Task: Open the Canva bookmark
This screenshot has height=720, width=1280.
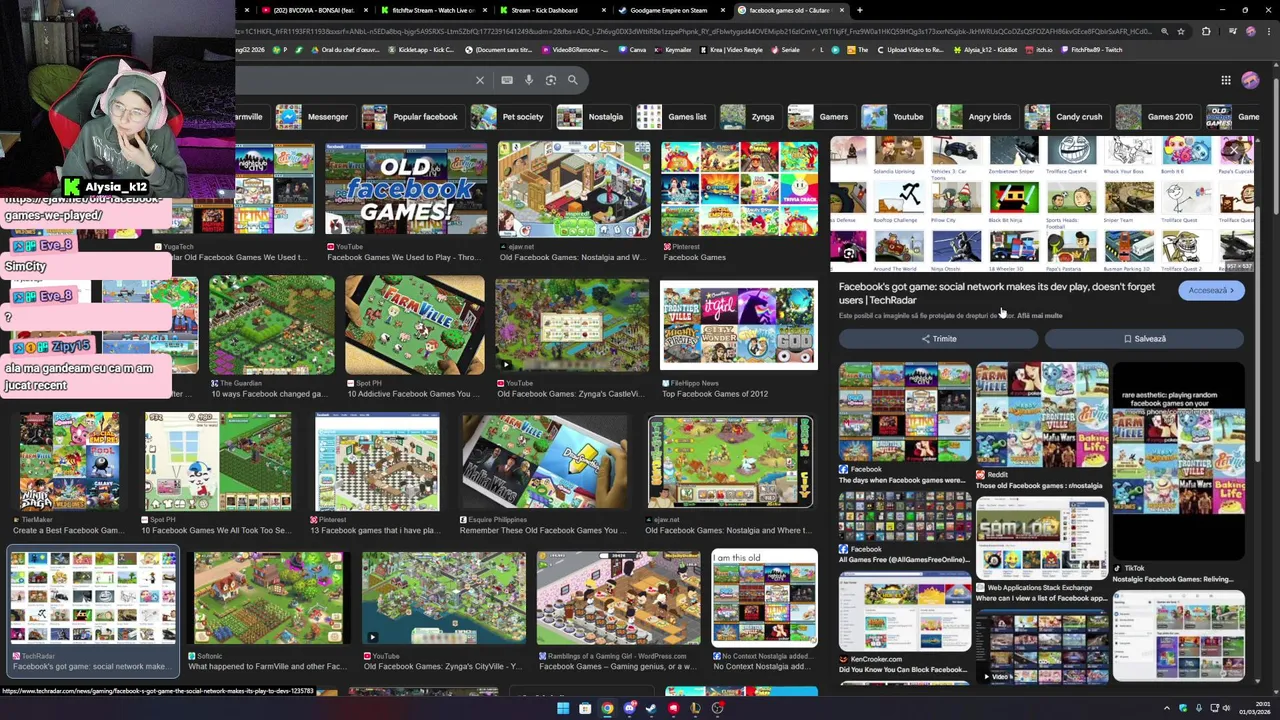Action: click(631, 50)
